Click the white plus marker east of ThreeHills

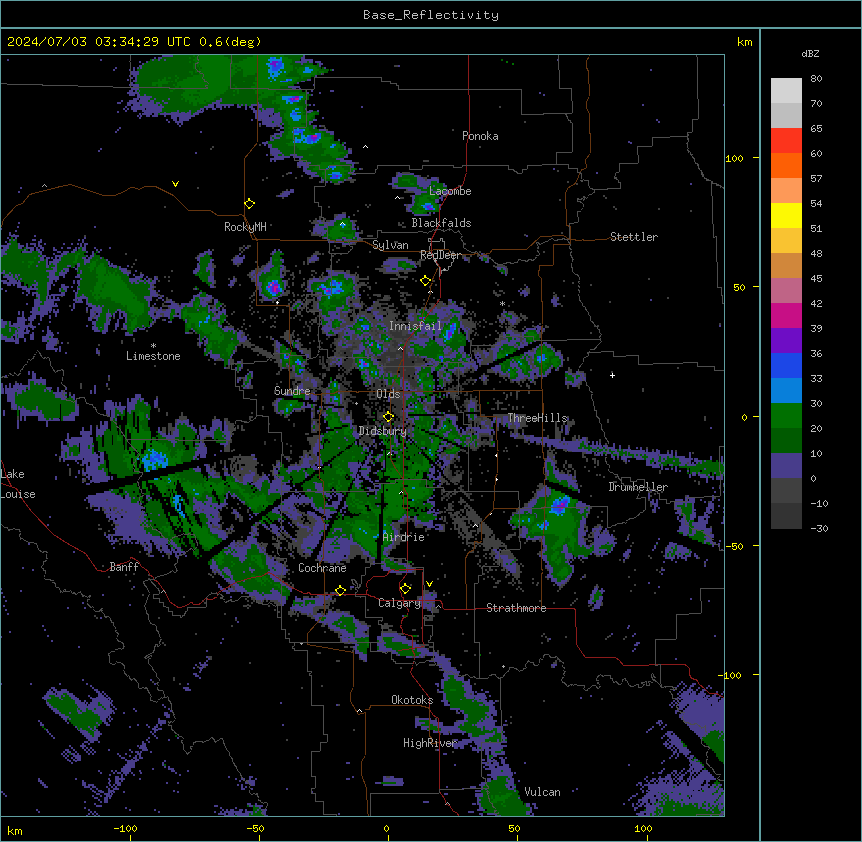612,375
